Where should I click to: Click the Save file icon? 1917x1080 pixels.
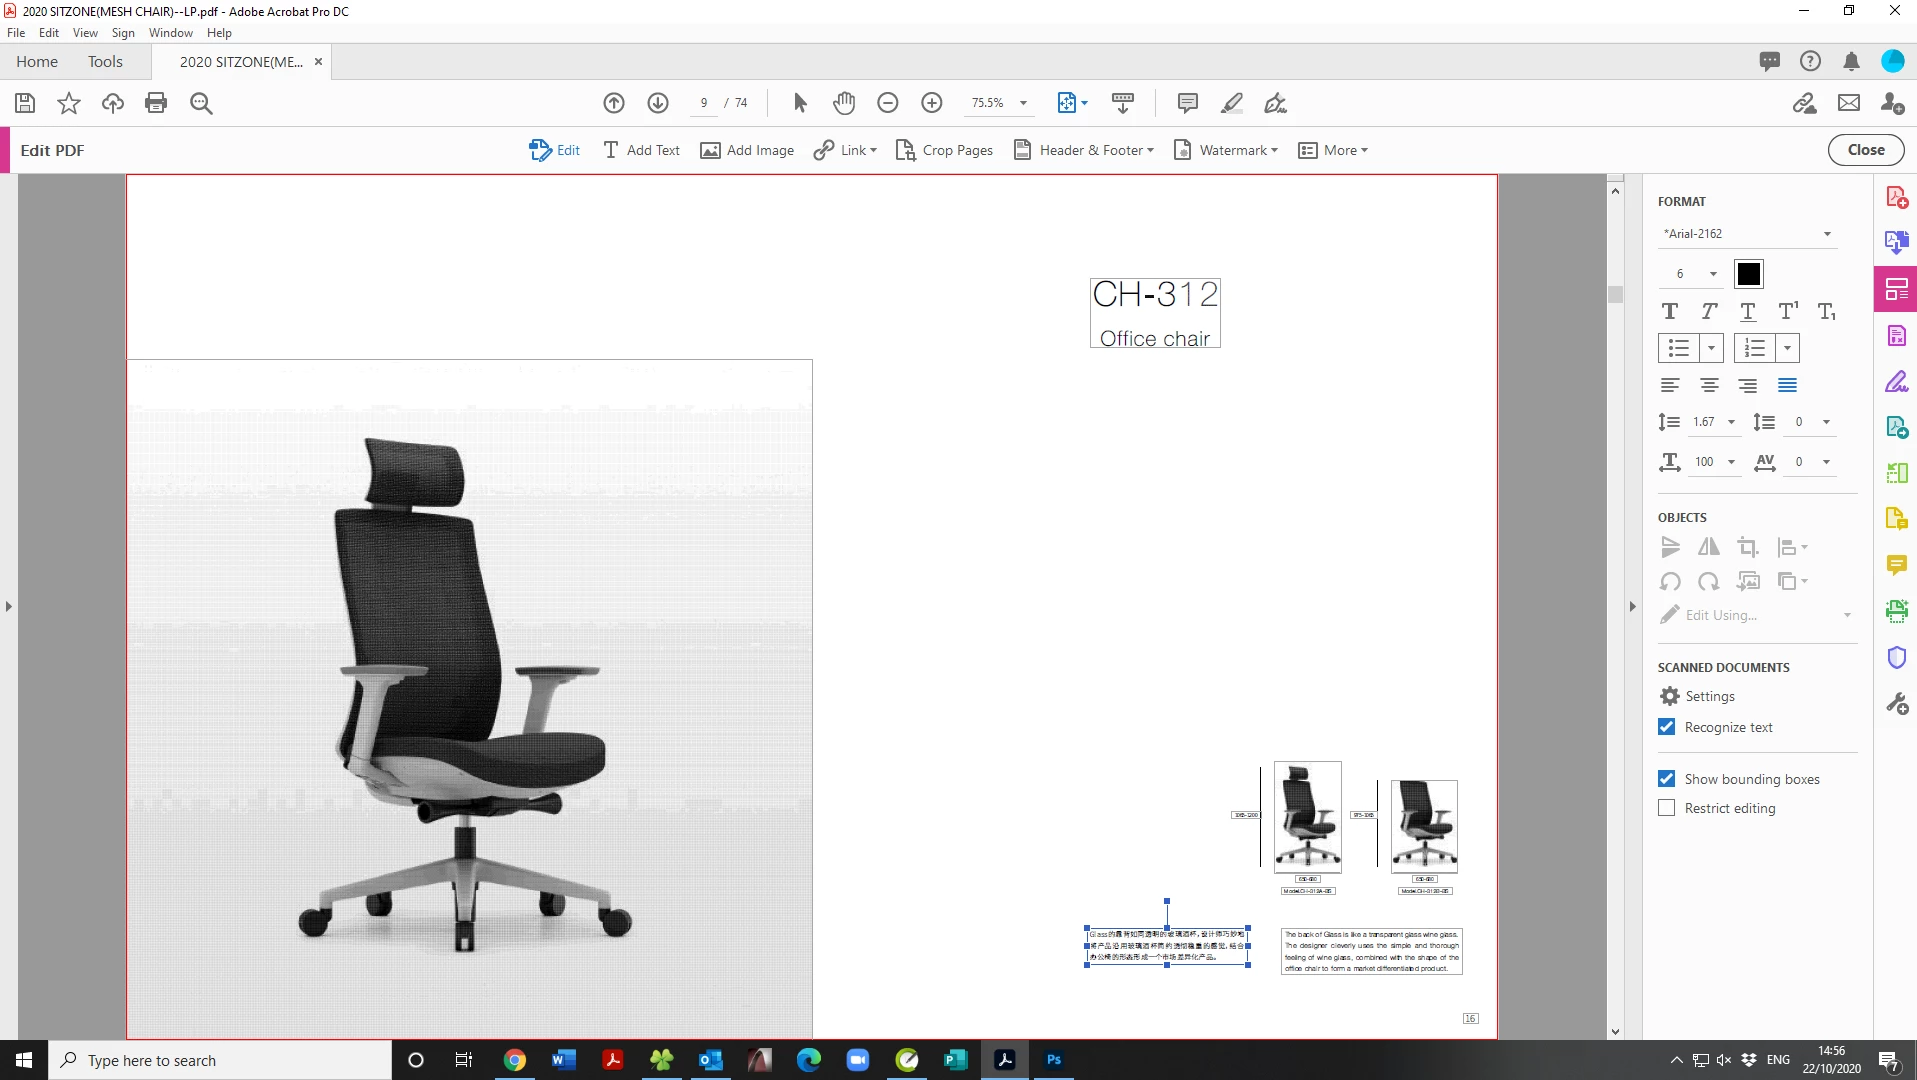[25, 103]
